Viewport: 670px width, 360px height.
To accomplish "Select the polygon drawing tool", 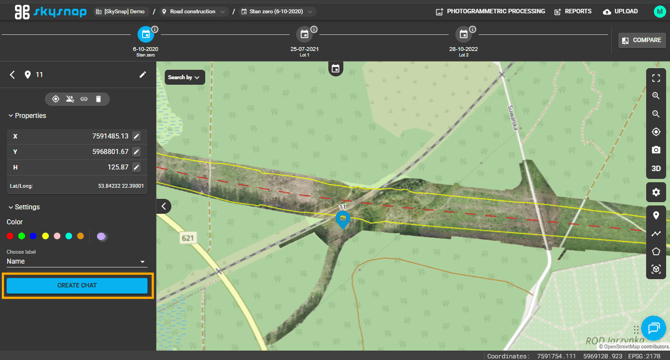I will click(x=656, y=252).
